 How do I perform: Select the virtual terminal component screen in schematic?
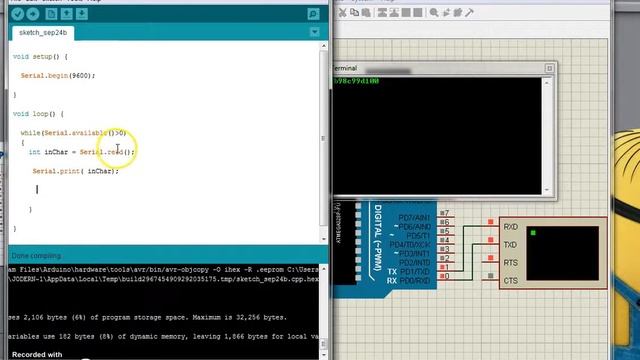(562, 253)
